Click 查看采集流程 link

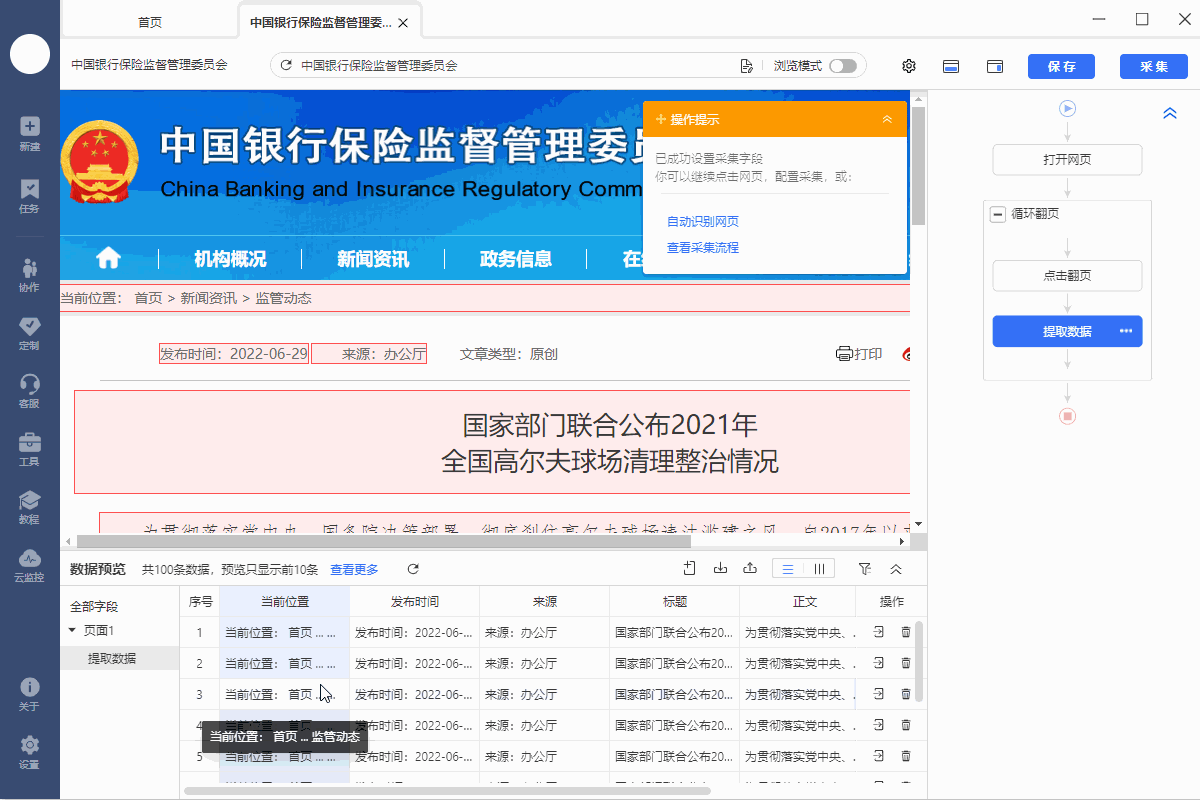coord(703,247)
